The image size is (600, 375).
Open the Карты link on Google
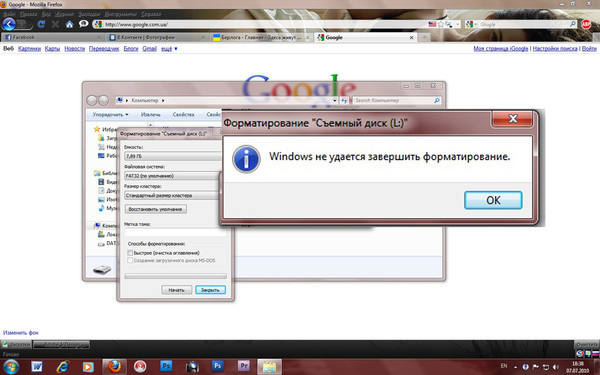tap(52, 49)
